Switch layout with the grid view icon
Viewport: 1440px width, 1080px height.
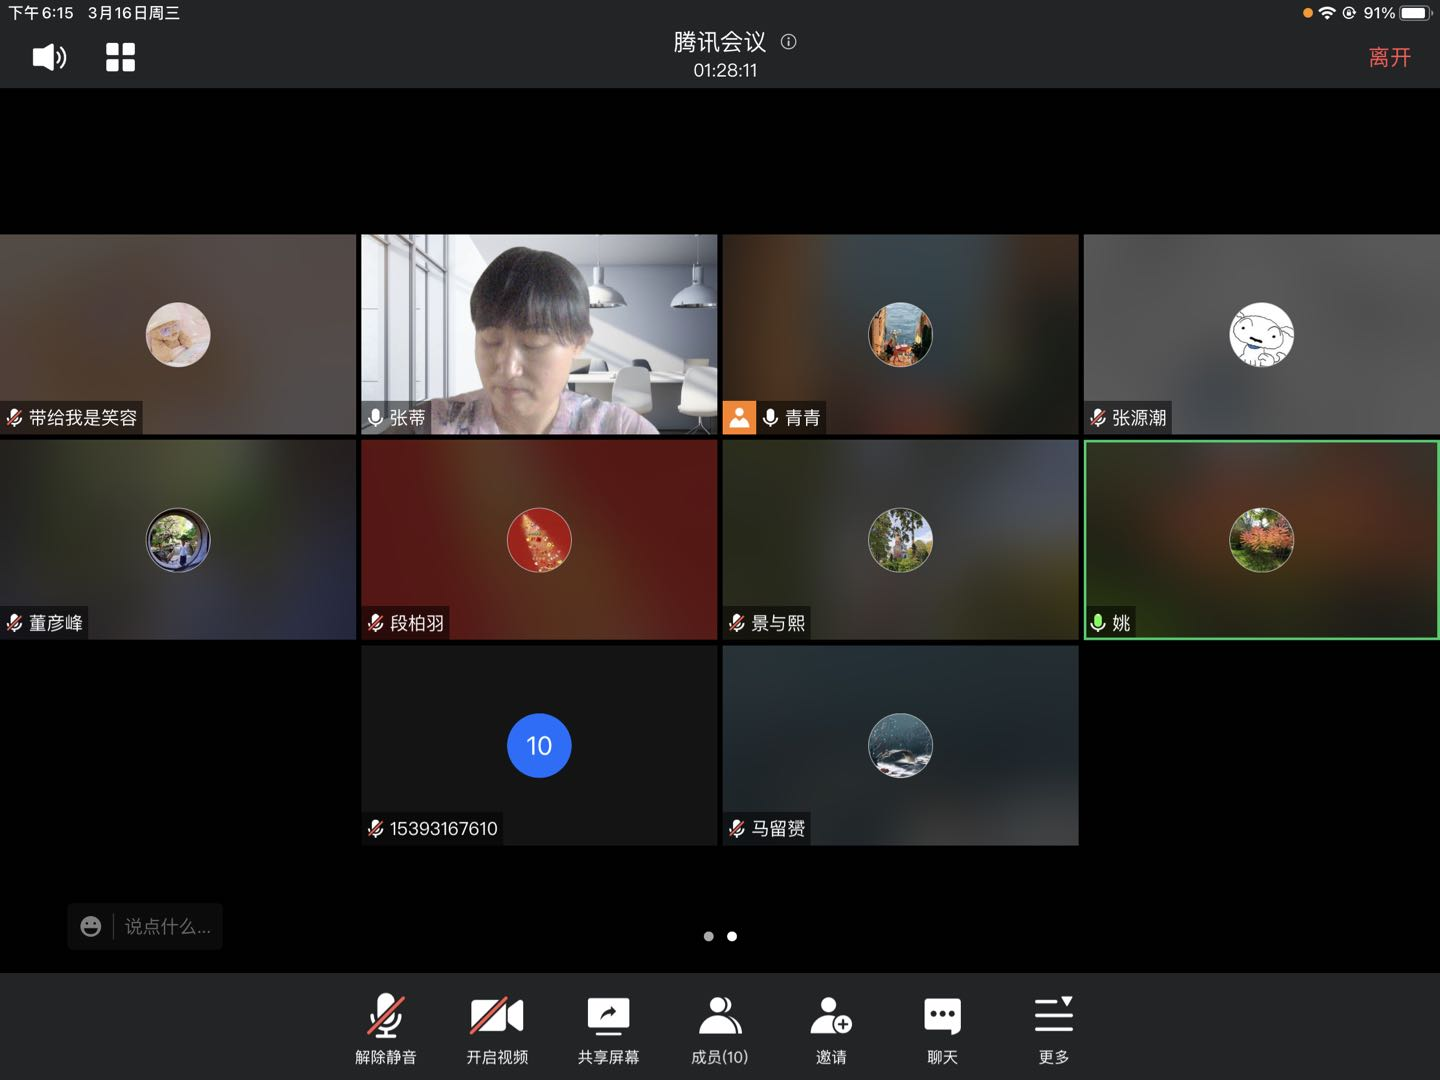point(120,57)
